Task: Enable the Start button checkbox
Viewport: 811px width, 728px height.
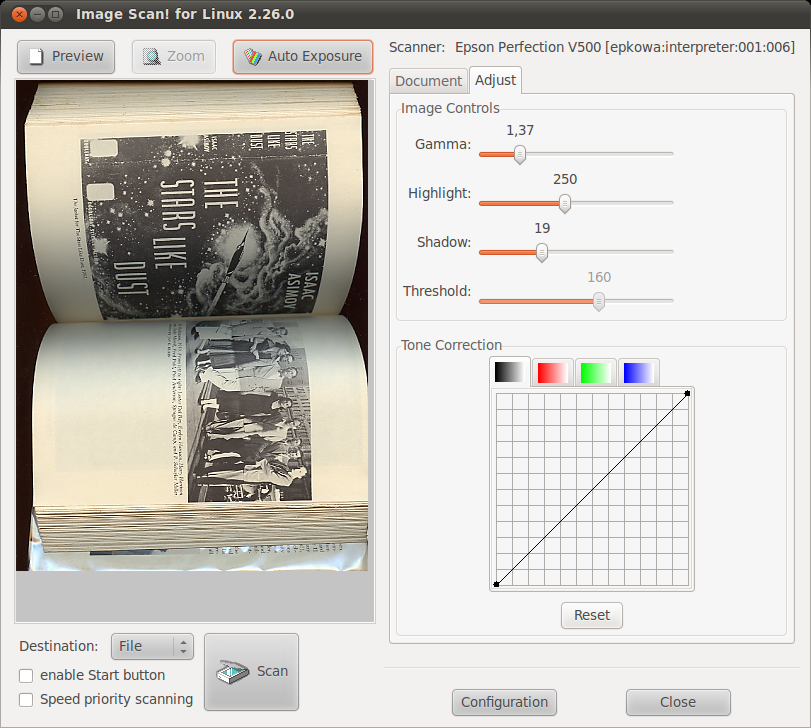Action: click(x=26, y=676)
